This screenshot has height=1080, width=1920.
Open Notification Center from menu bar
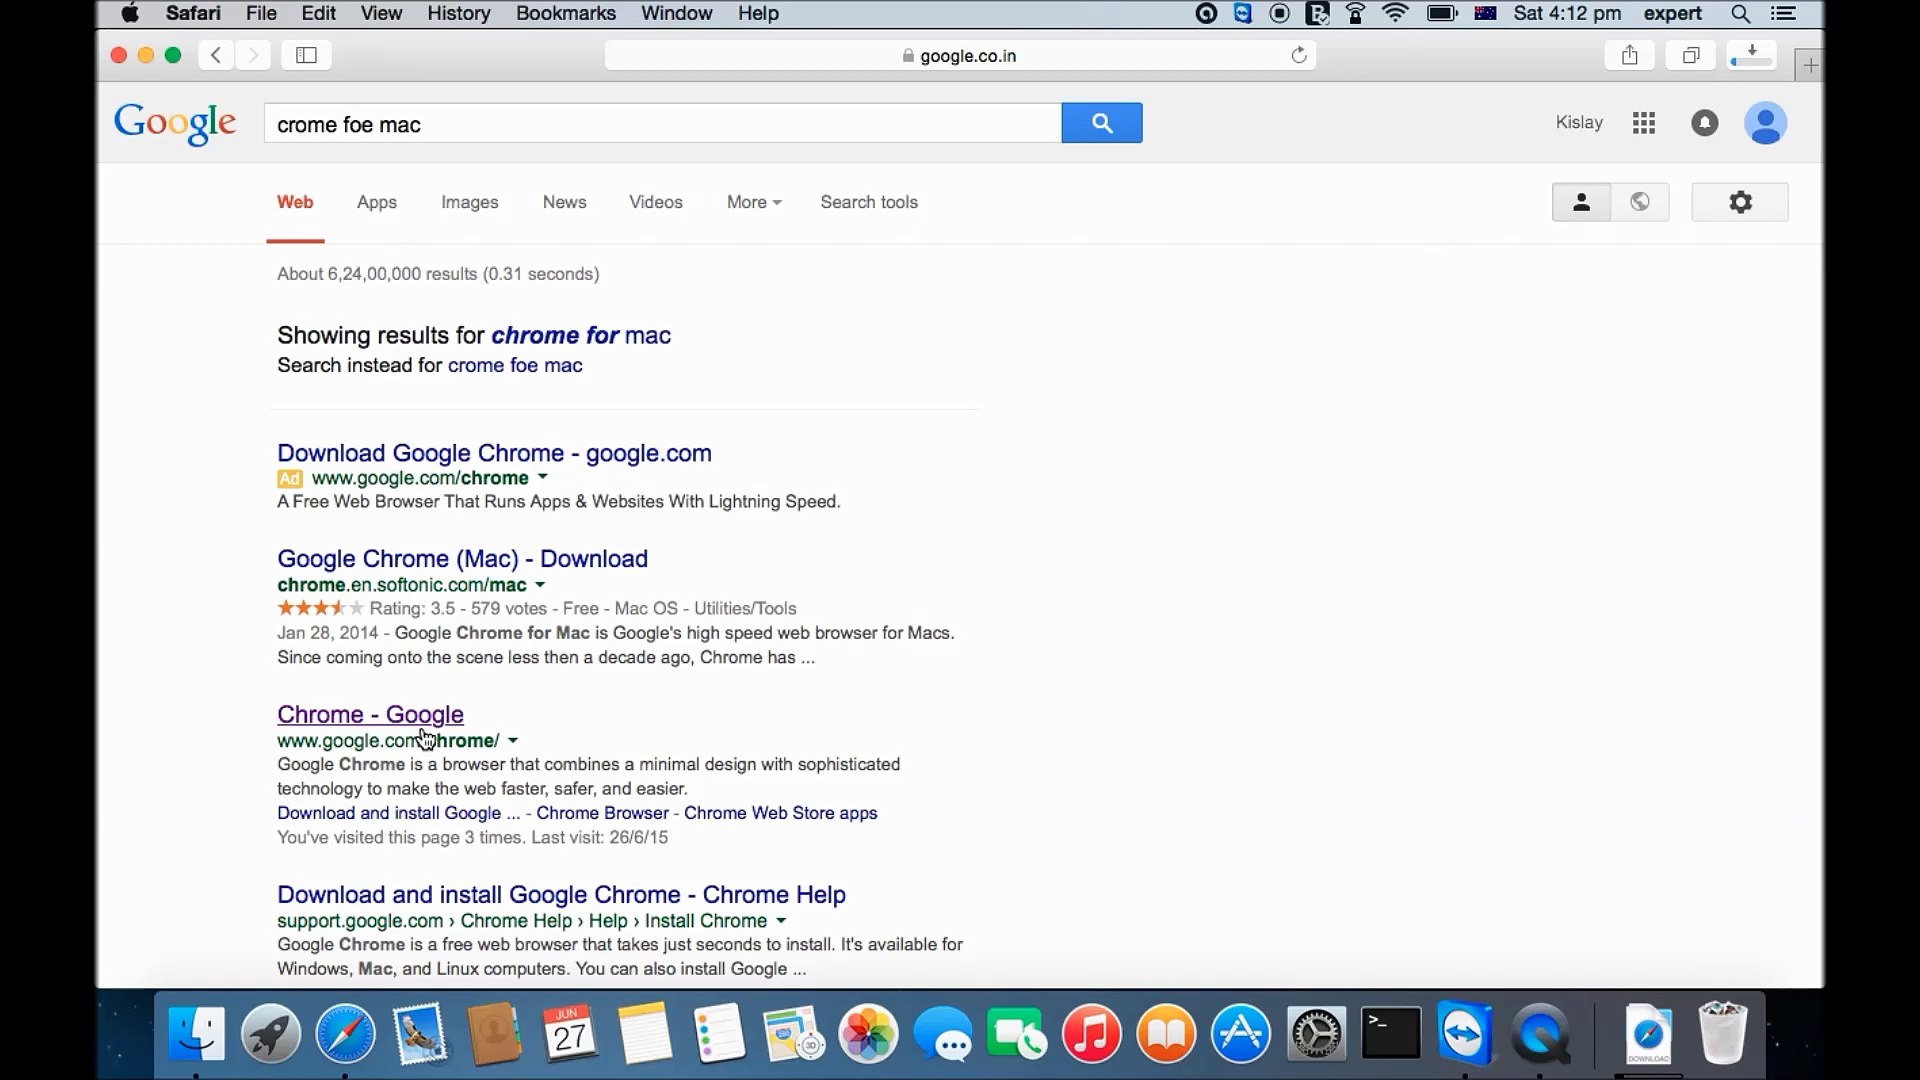click(1785, 14)
